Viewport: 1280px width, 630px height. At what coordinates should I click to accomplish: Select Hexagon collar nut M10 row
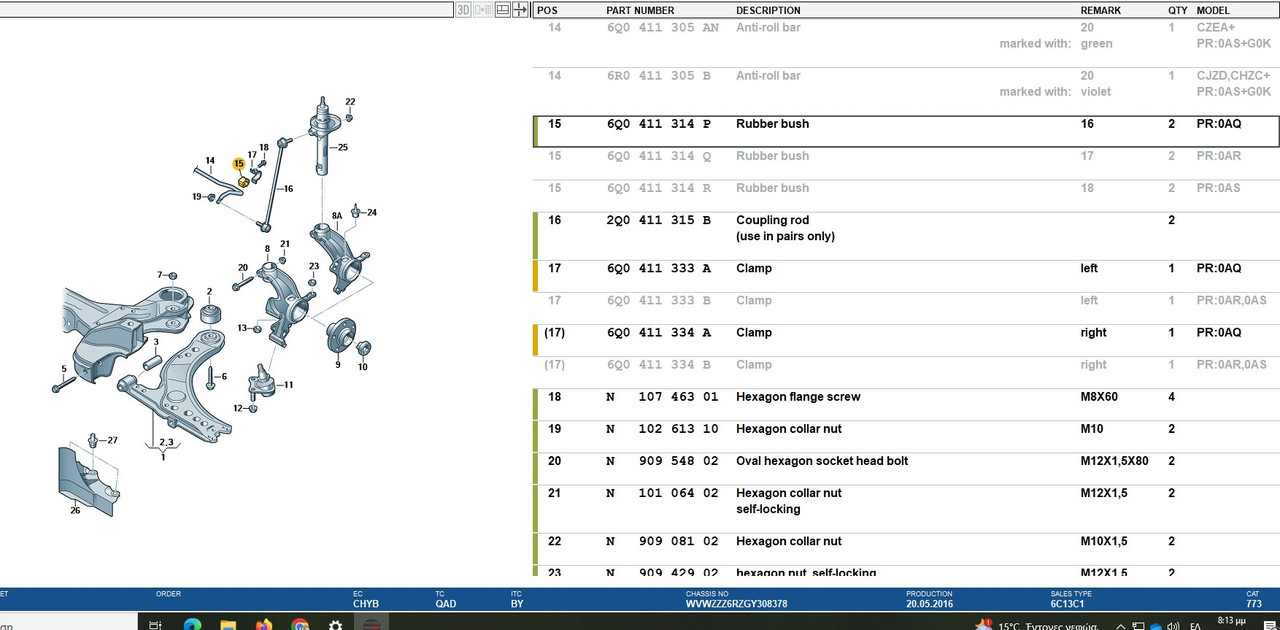[906, 437]
